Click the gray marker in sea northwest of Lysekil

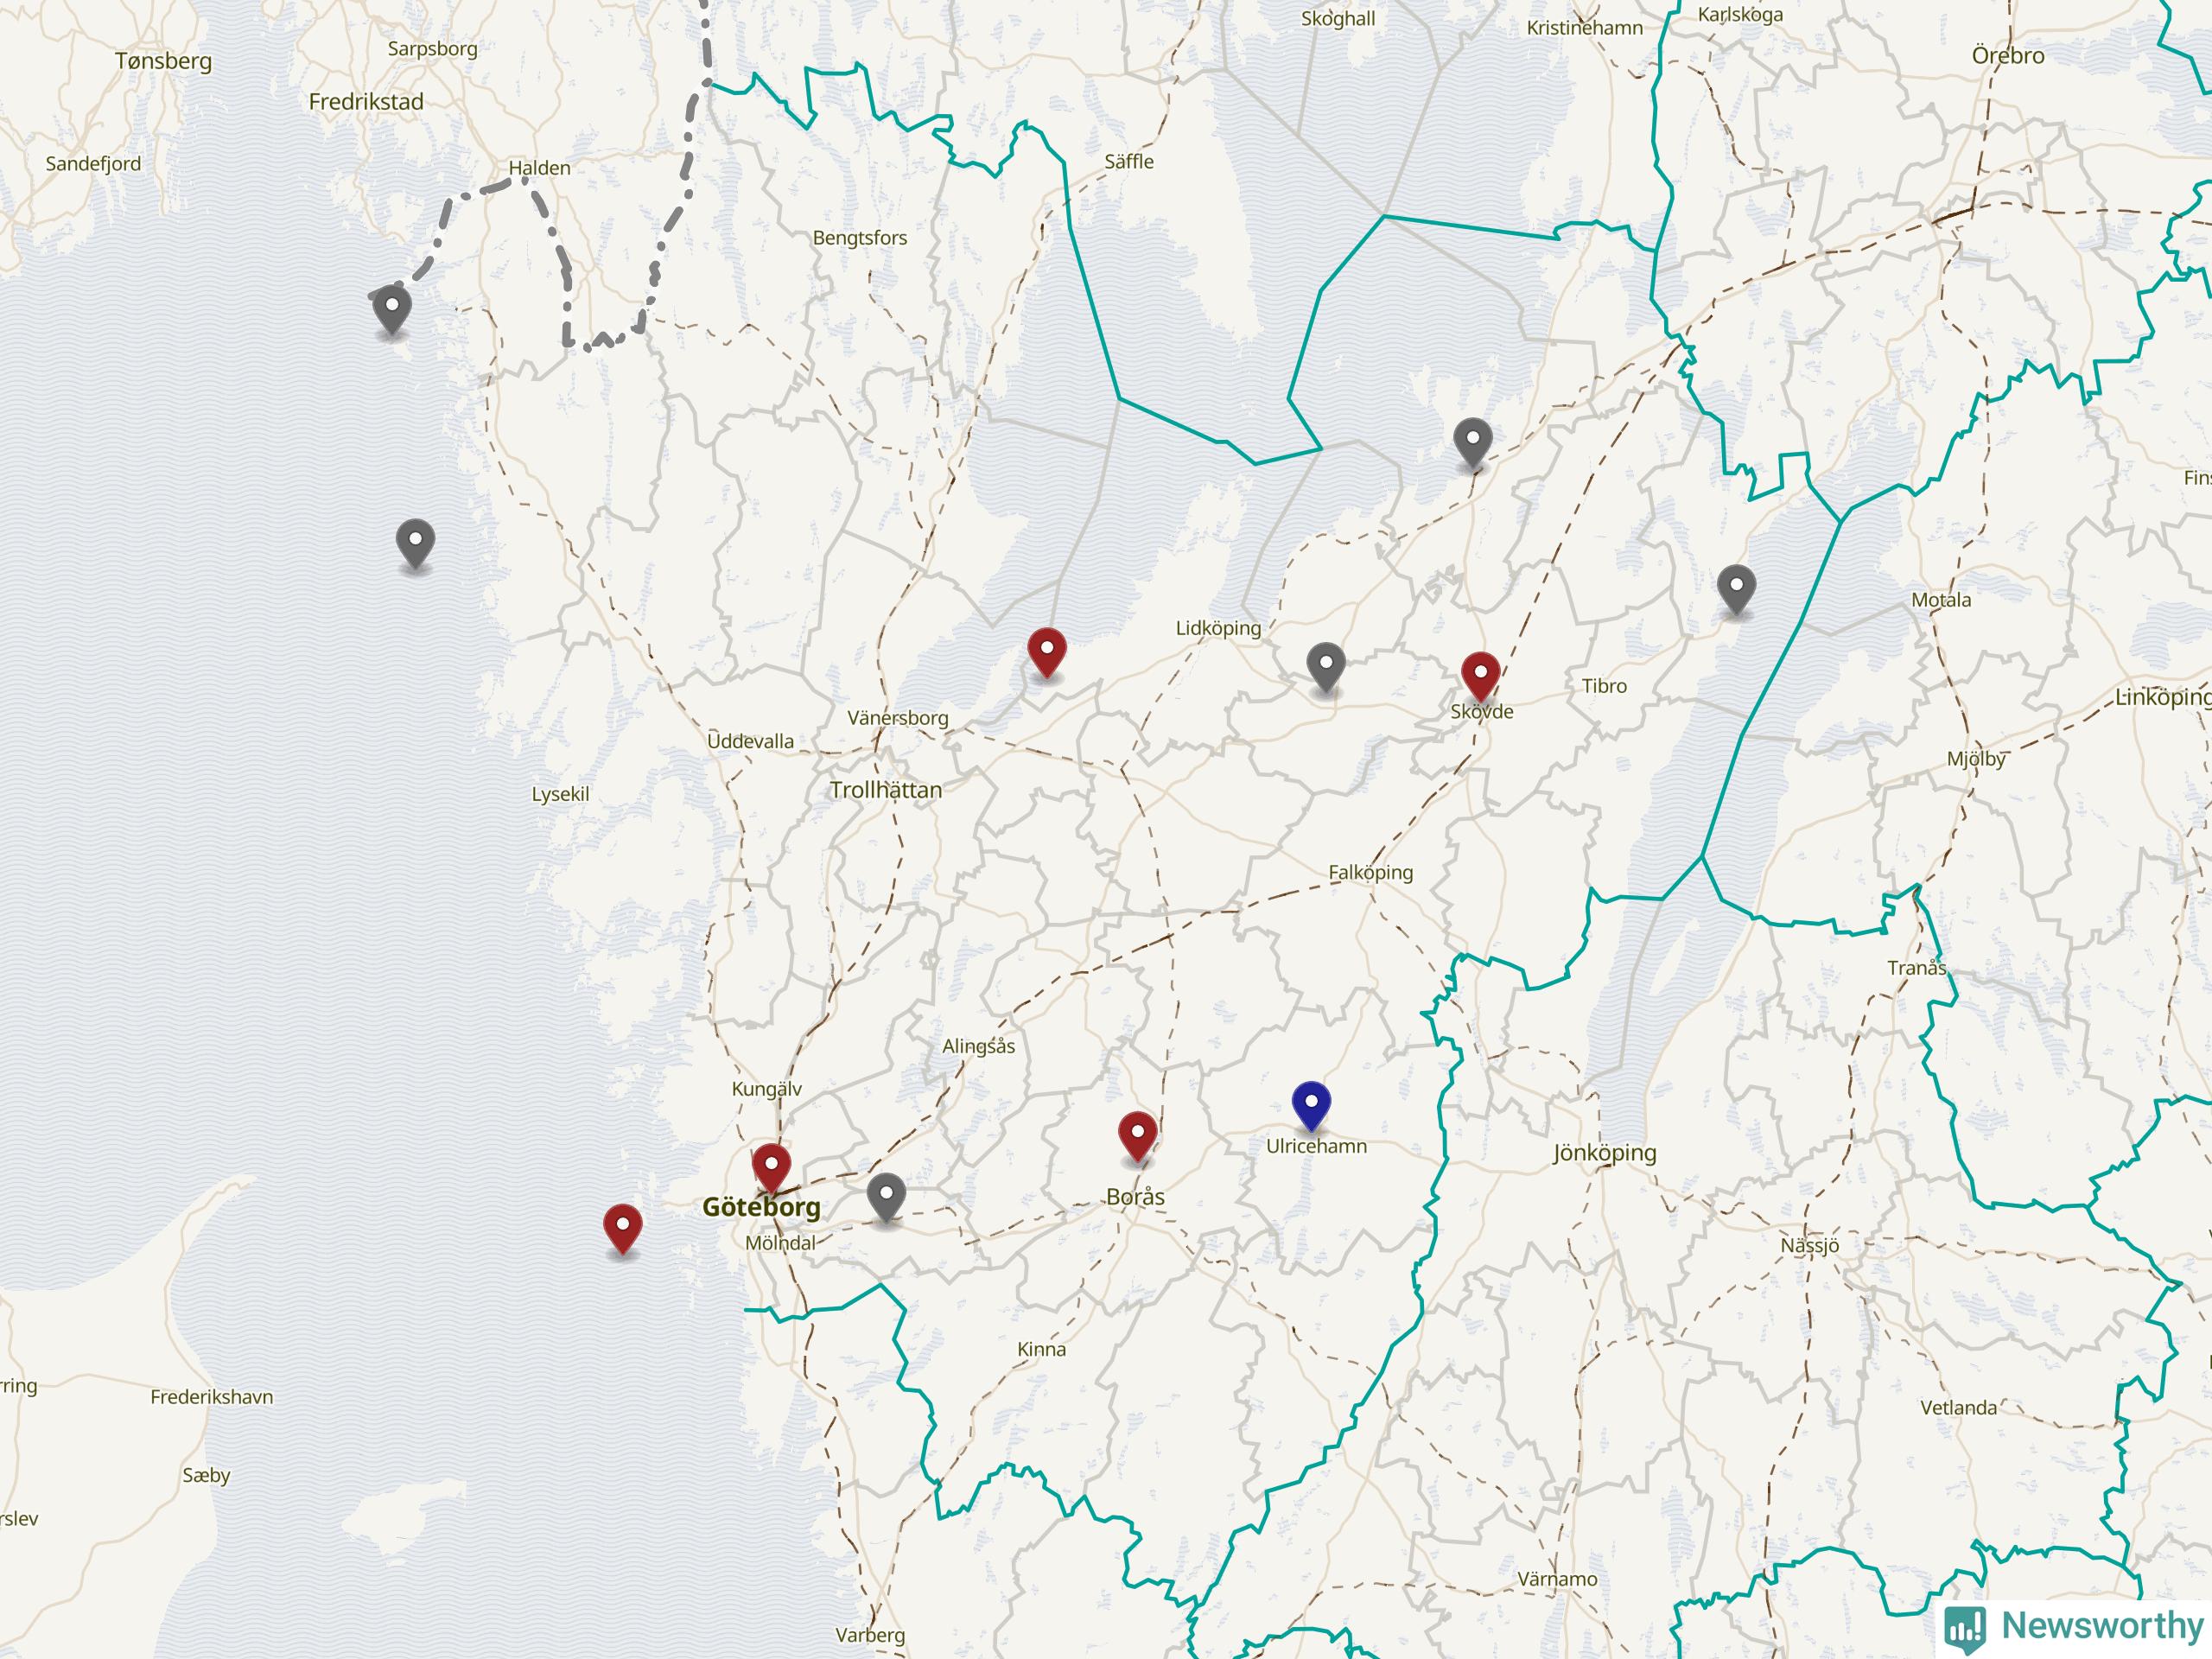[x=415, y=544]
